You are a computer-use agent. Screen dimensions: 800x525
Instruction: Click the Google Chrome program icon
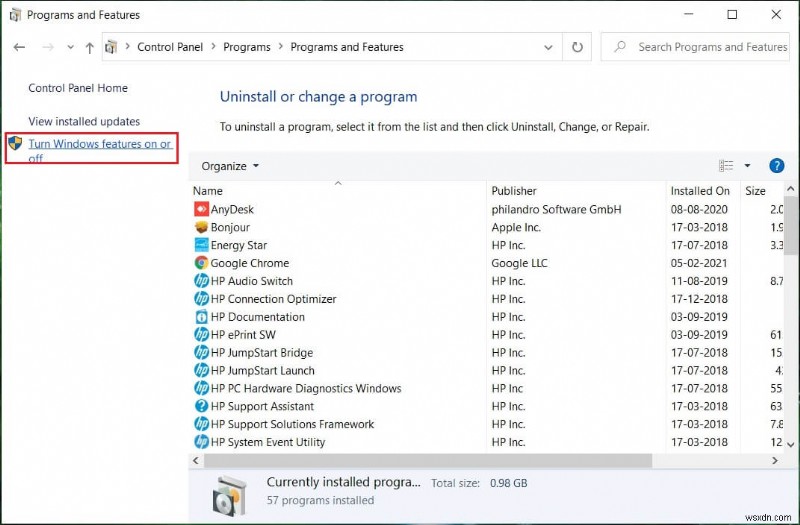(x=202, y=263)
